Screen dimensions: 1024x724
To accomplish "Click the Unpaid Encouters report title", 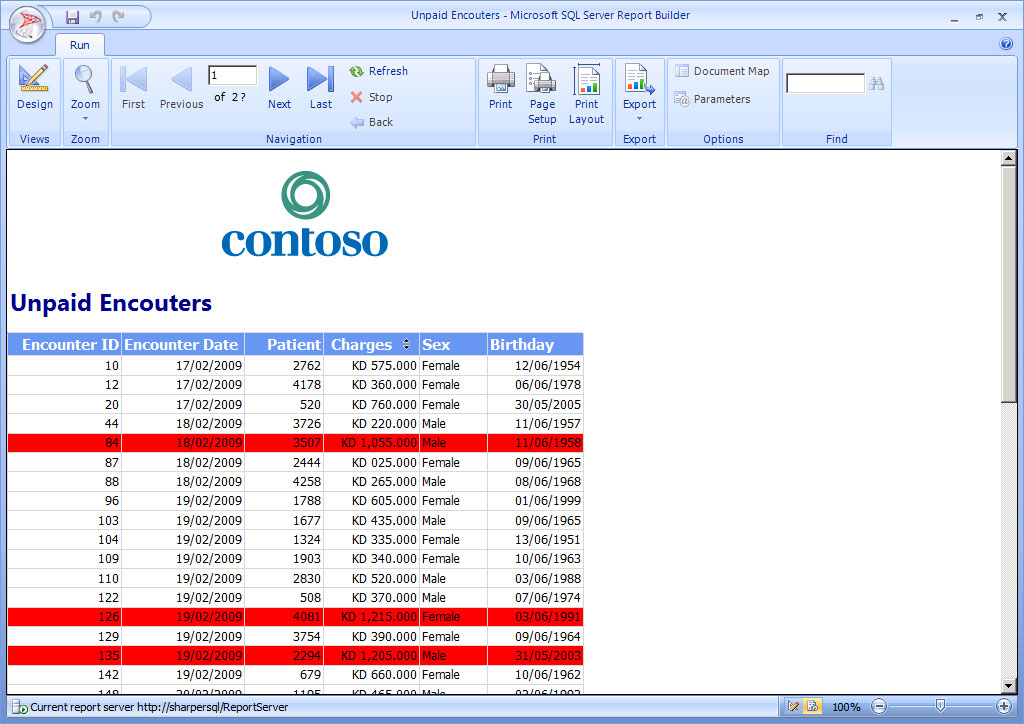I will point(111,303).
